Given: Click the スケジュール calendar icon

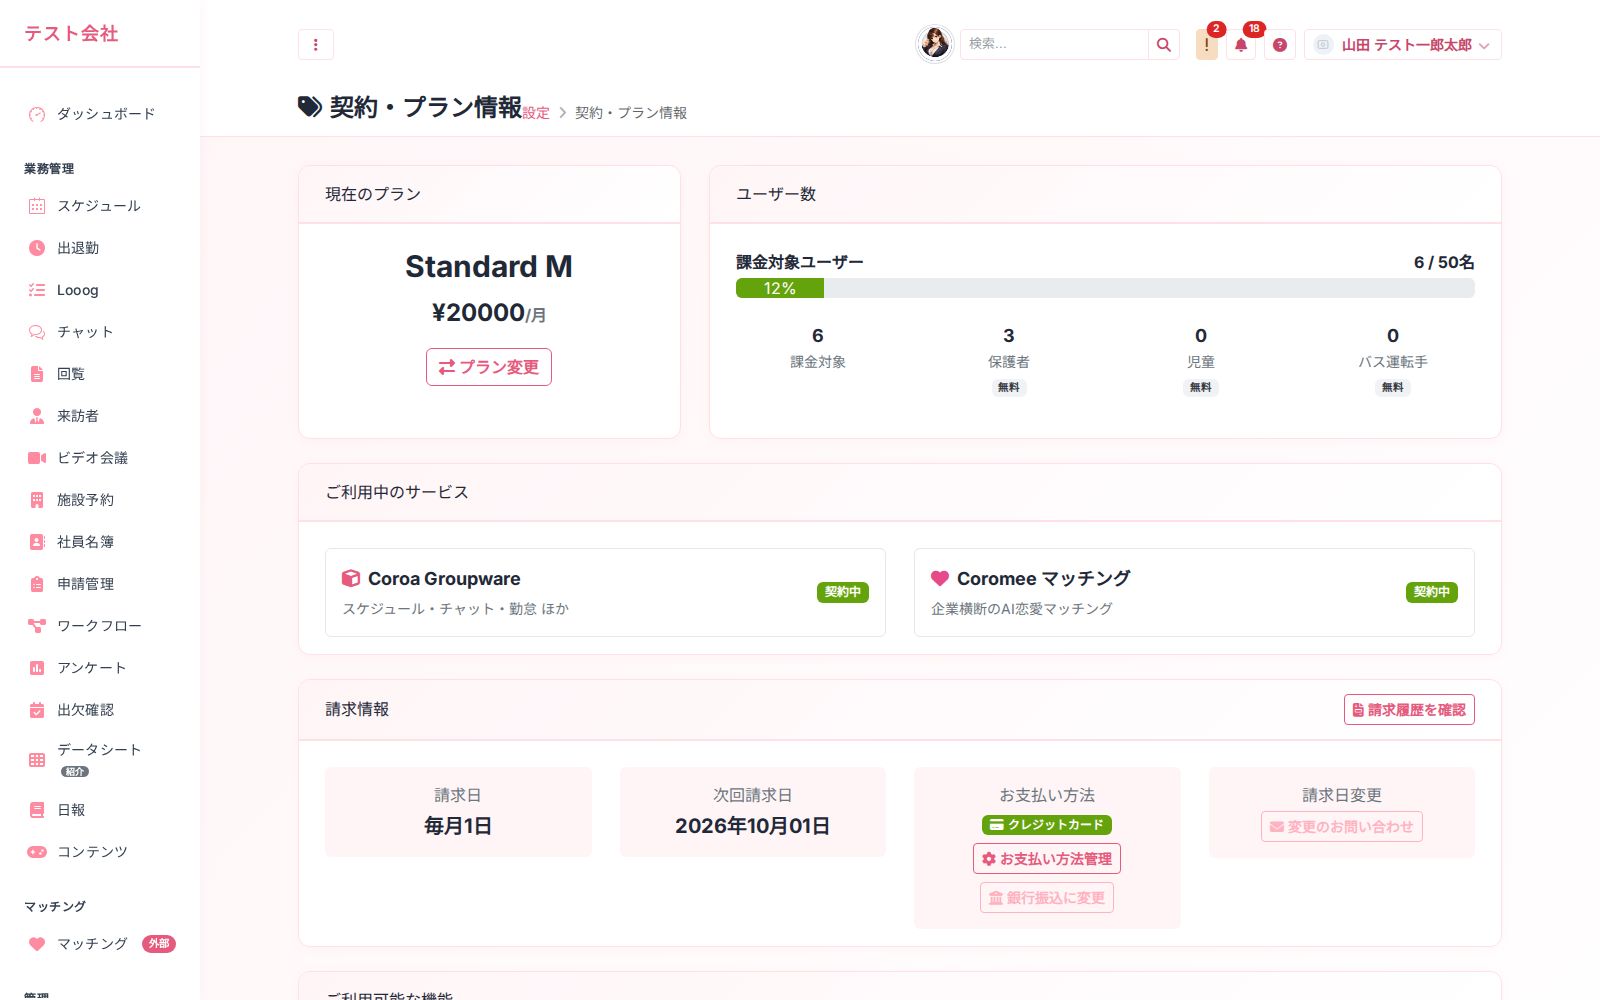Looking at the screenshot, I should pos(37,206).
